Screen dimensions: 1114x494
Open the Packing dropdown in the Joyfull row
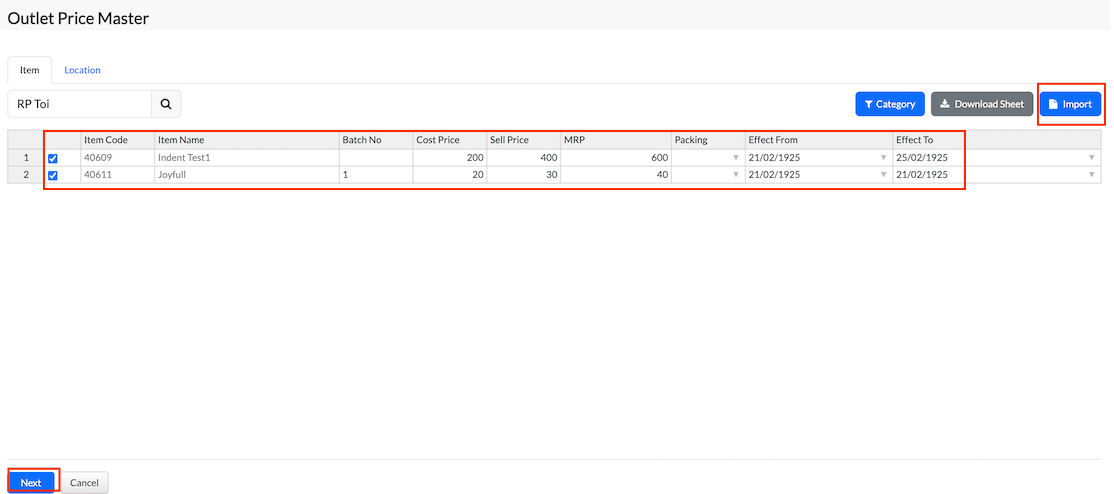[736, 175]
